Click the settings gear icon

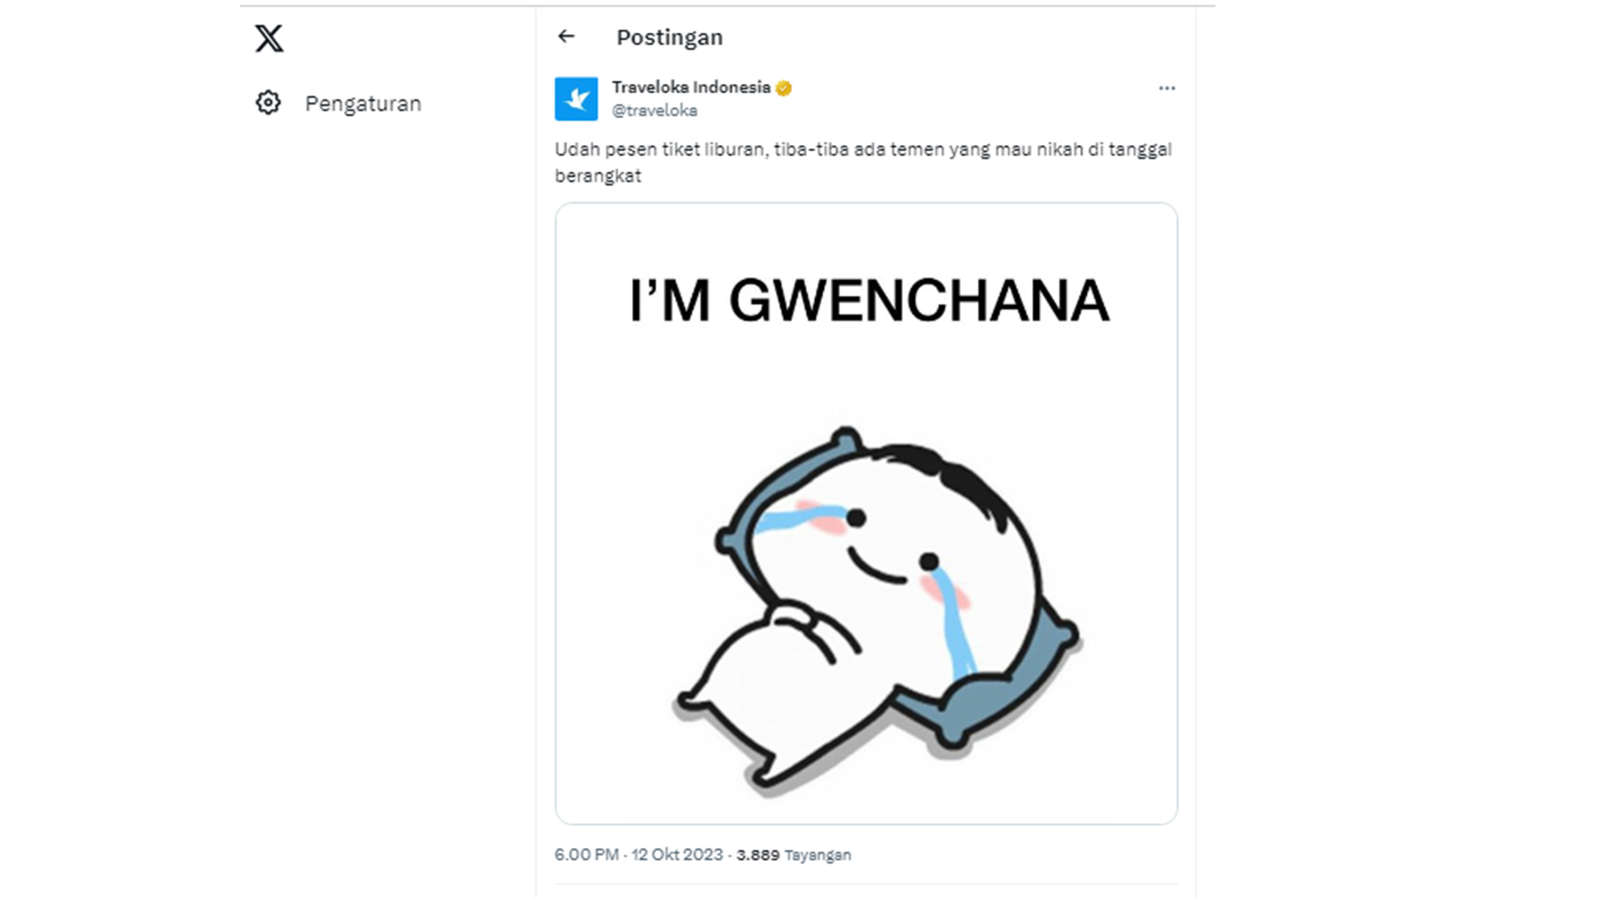tap(268, 103)
